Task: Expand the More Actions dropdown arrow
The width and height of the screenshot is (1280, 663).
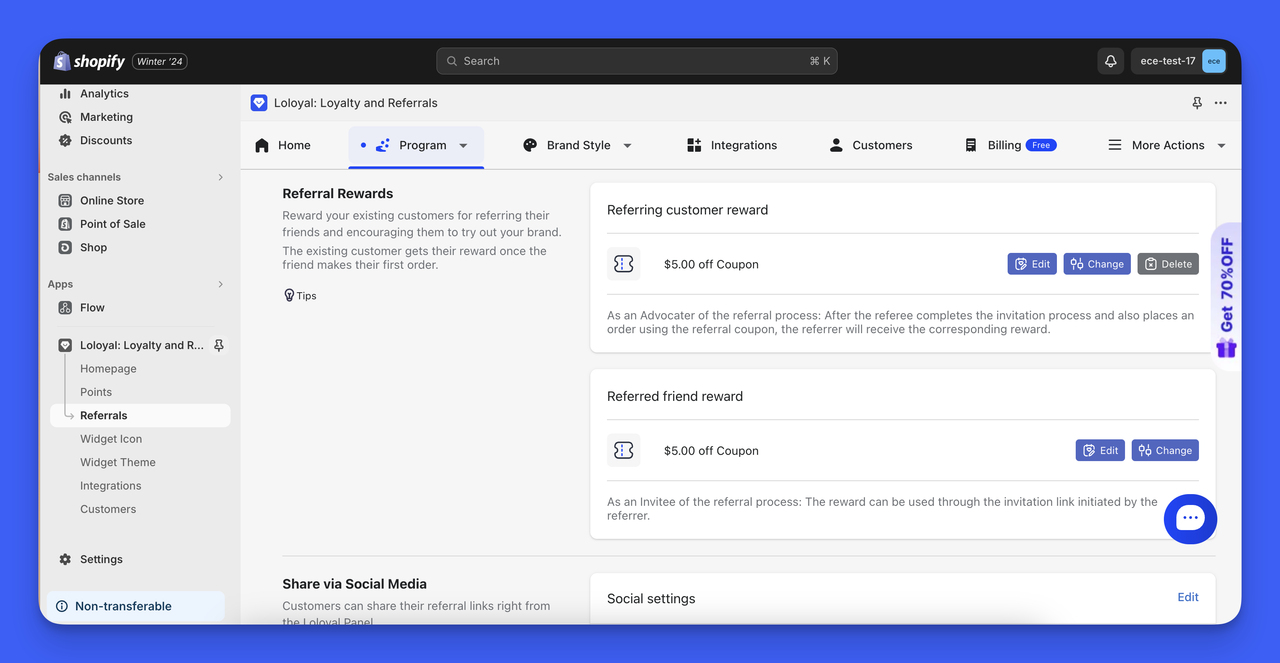Action: (x=1221, y=146)
